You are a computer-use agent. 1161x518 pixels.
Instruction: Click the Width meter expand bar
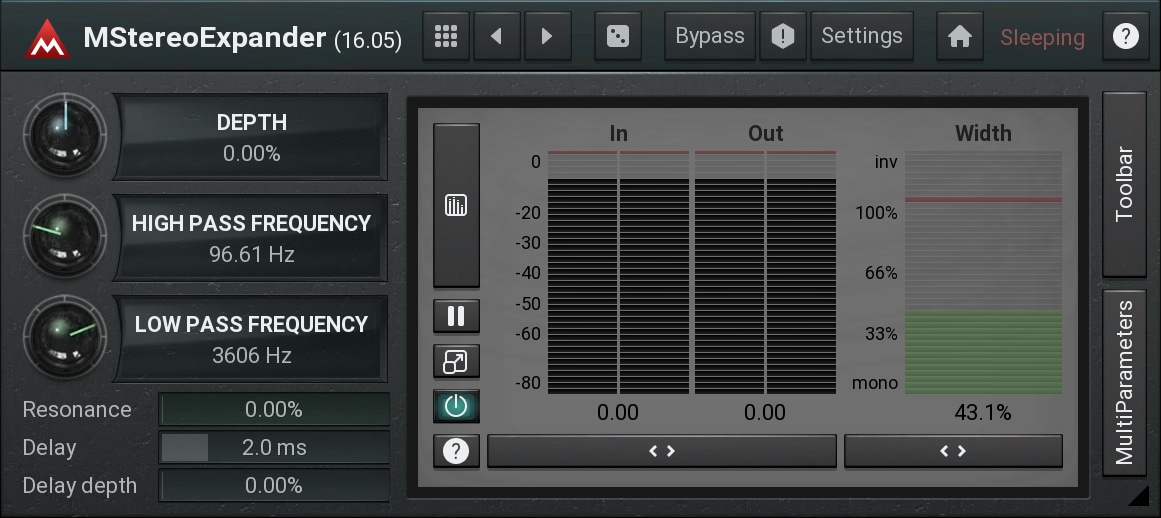[953, 451]
